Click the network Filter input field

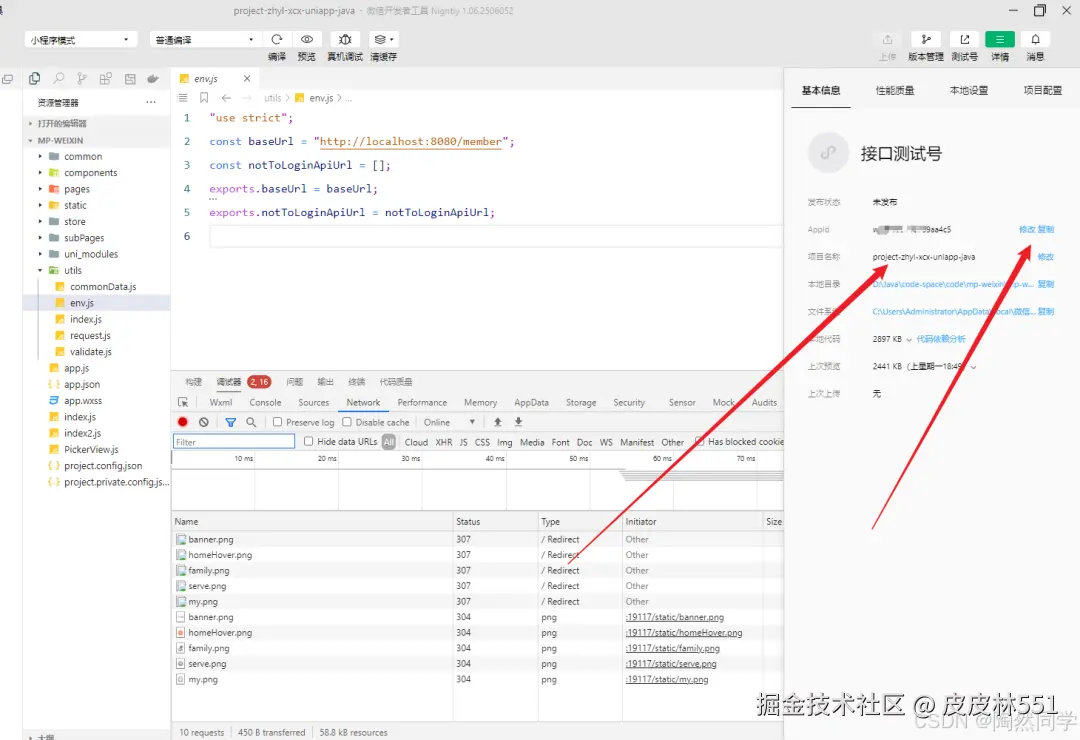(x=234, y=441)
